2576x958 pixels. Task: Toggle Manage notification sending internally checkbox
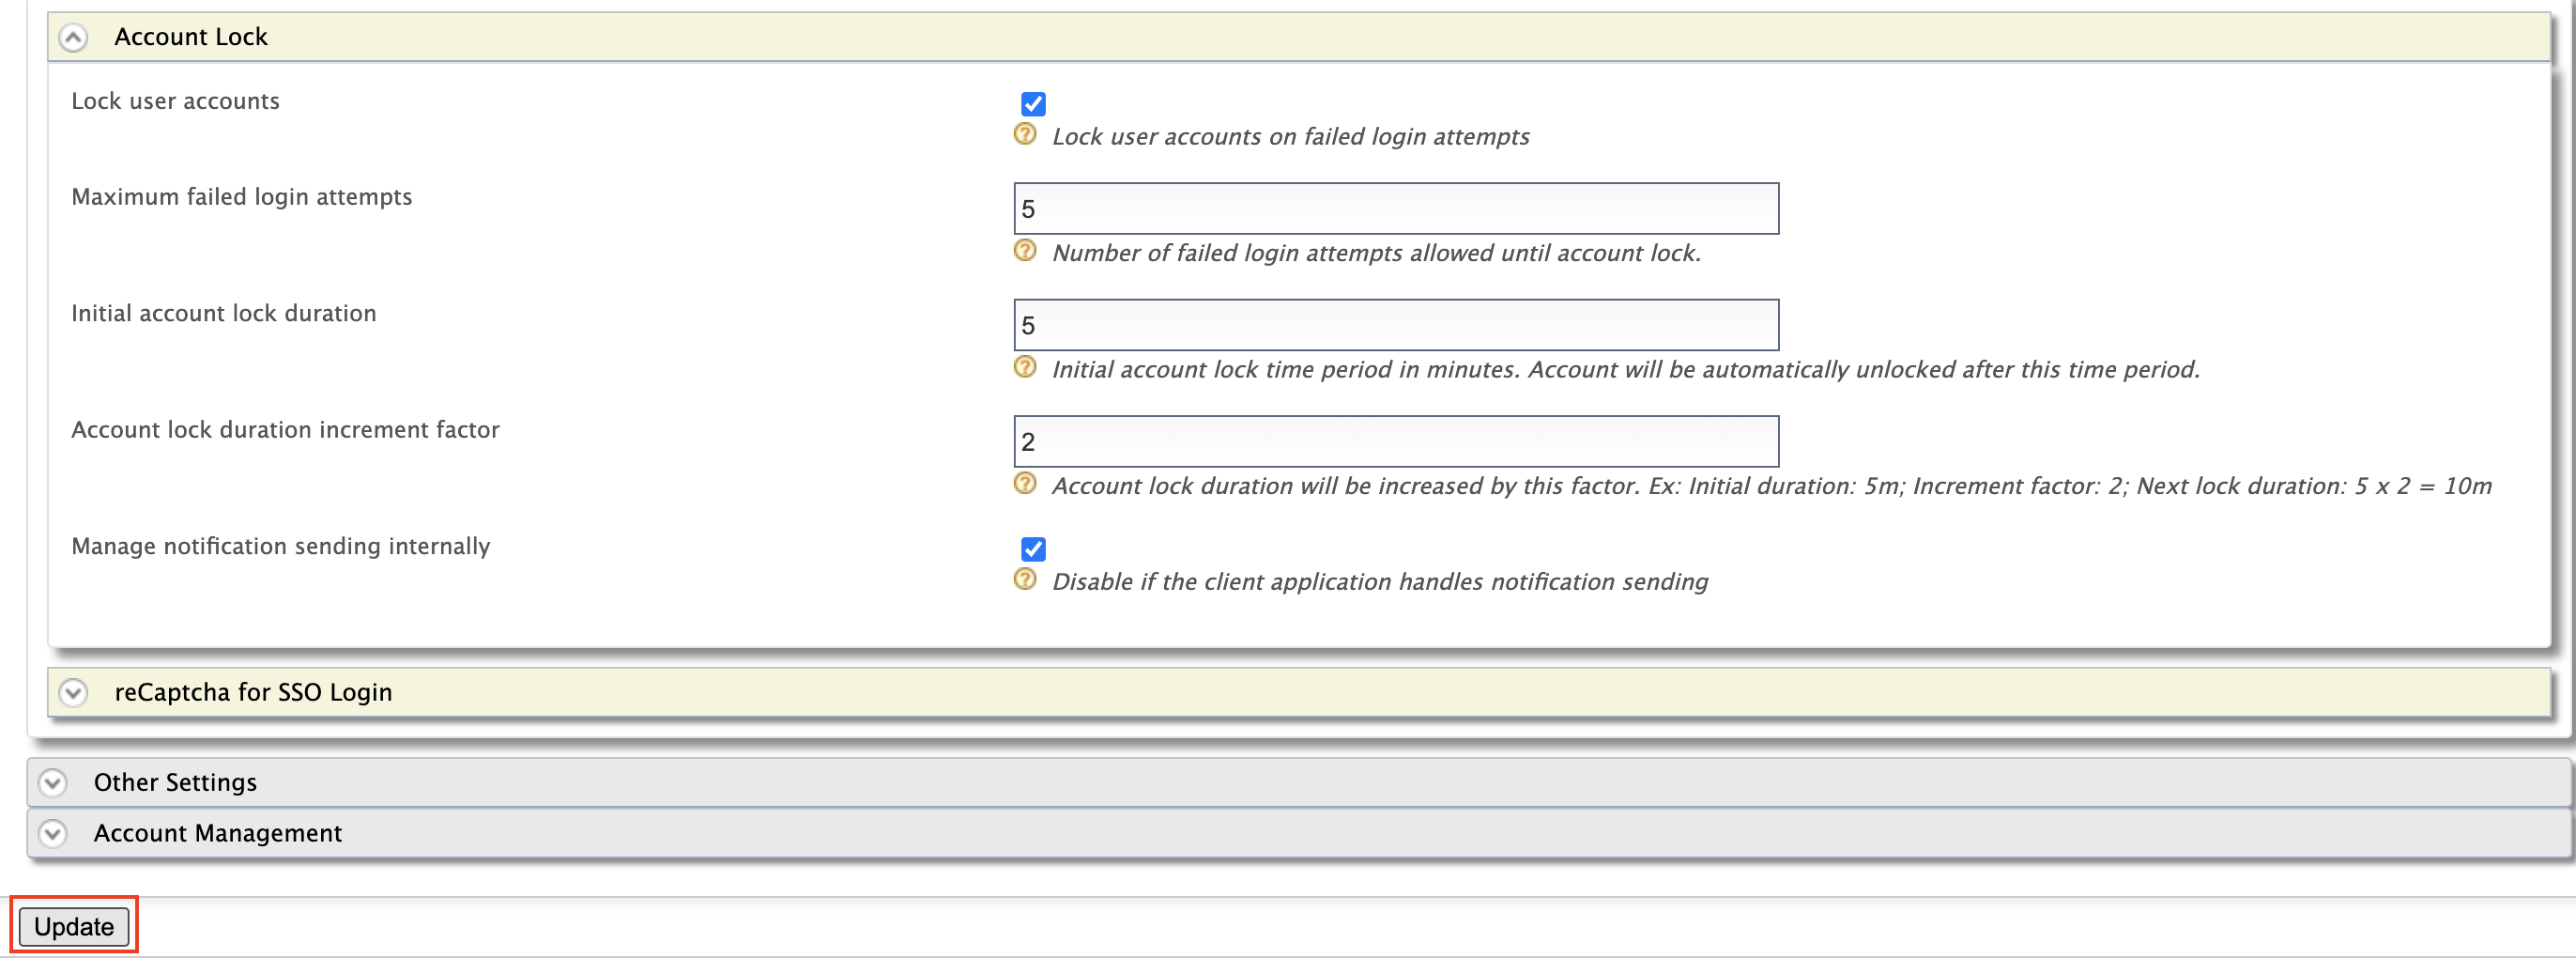tap(1033, 549)
